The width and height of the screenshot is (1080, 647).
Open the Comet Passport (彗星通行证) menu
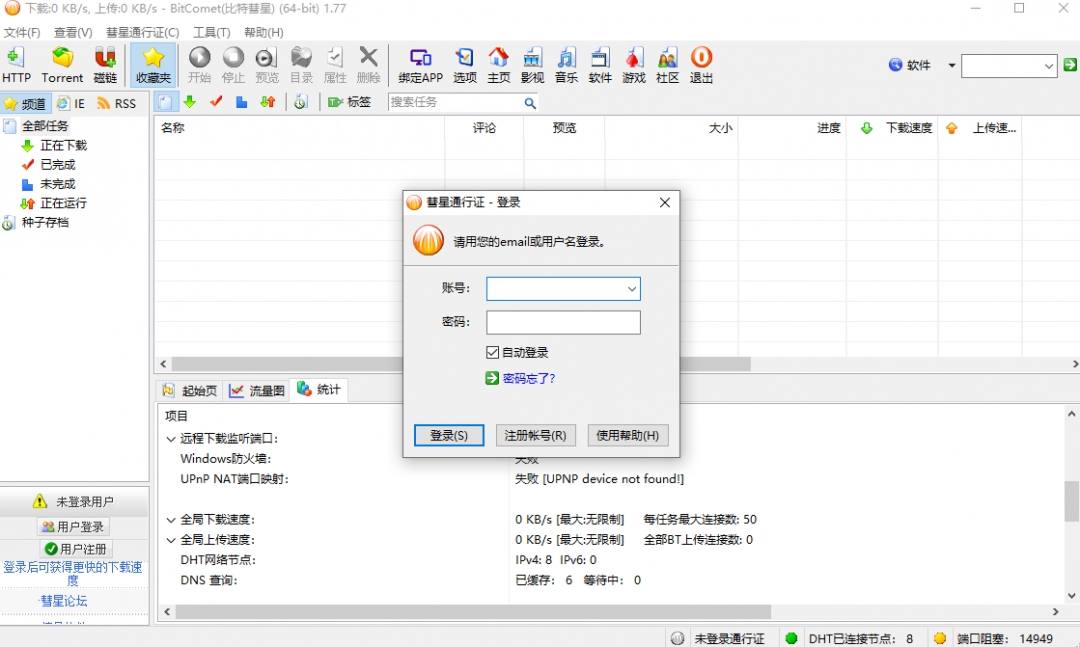tap(142, 32)
